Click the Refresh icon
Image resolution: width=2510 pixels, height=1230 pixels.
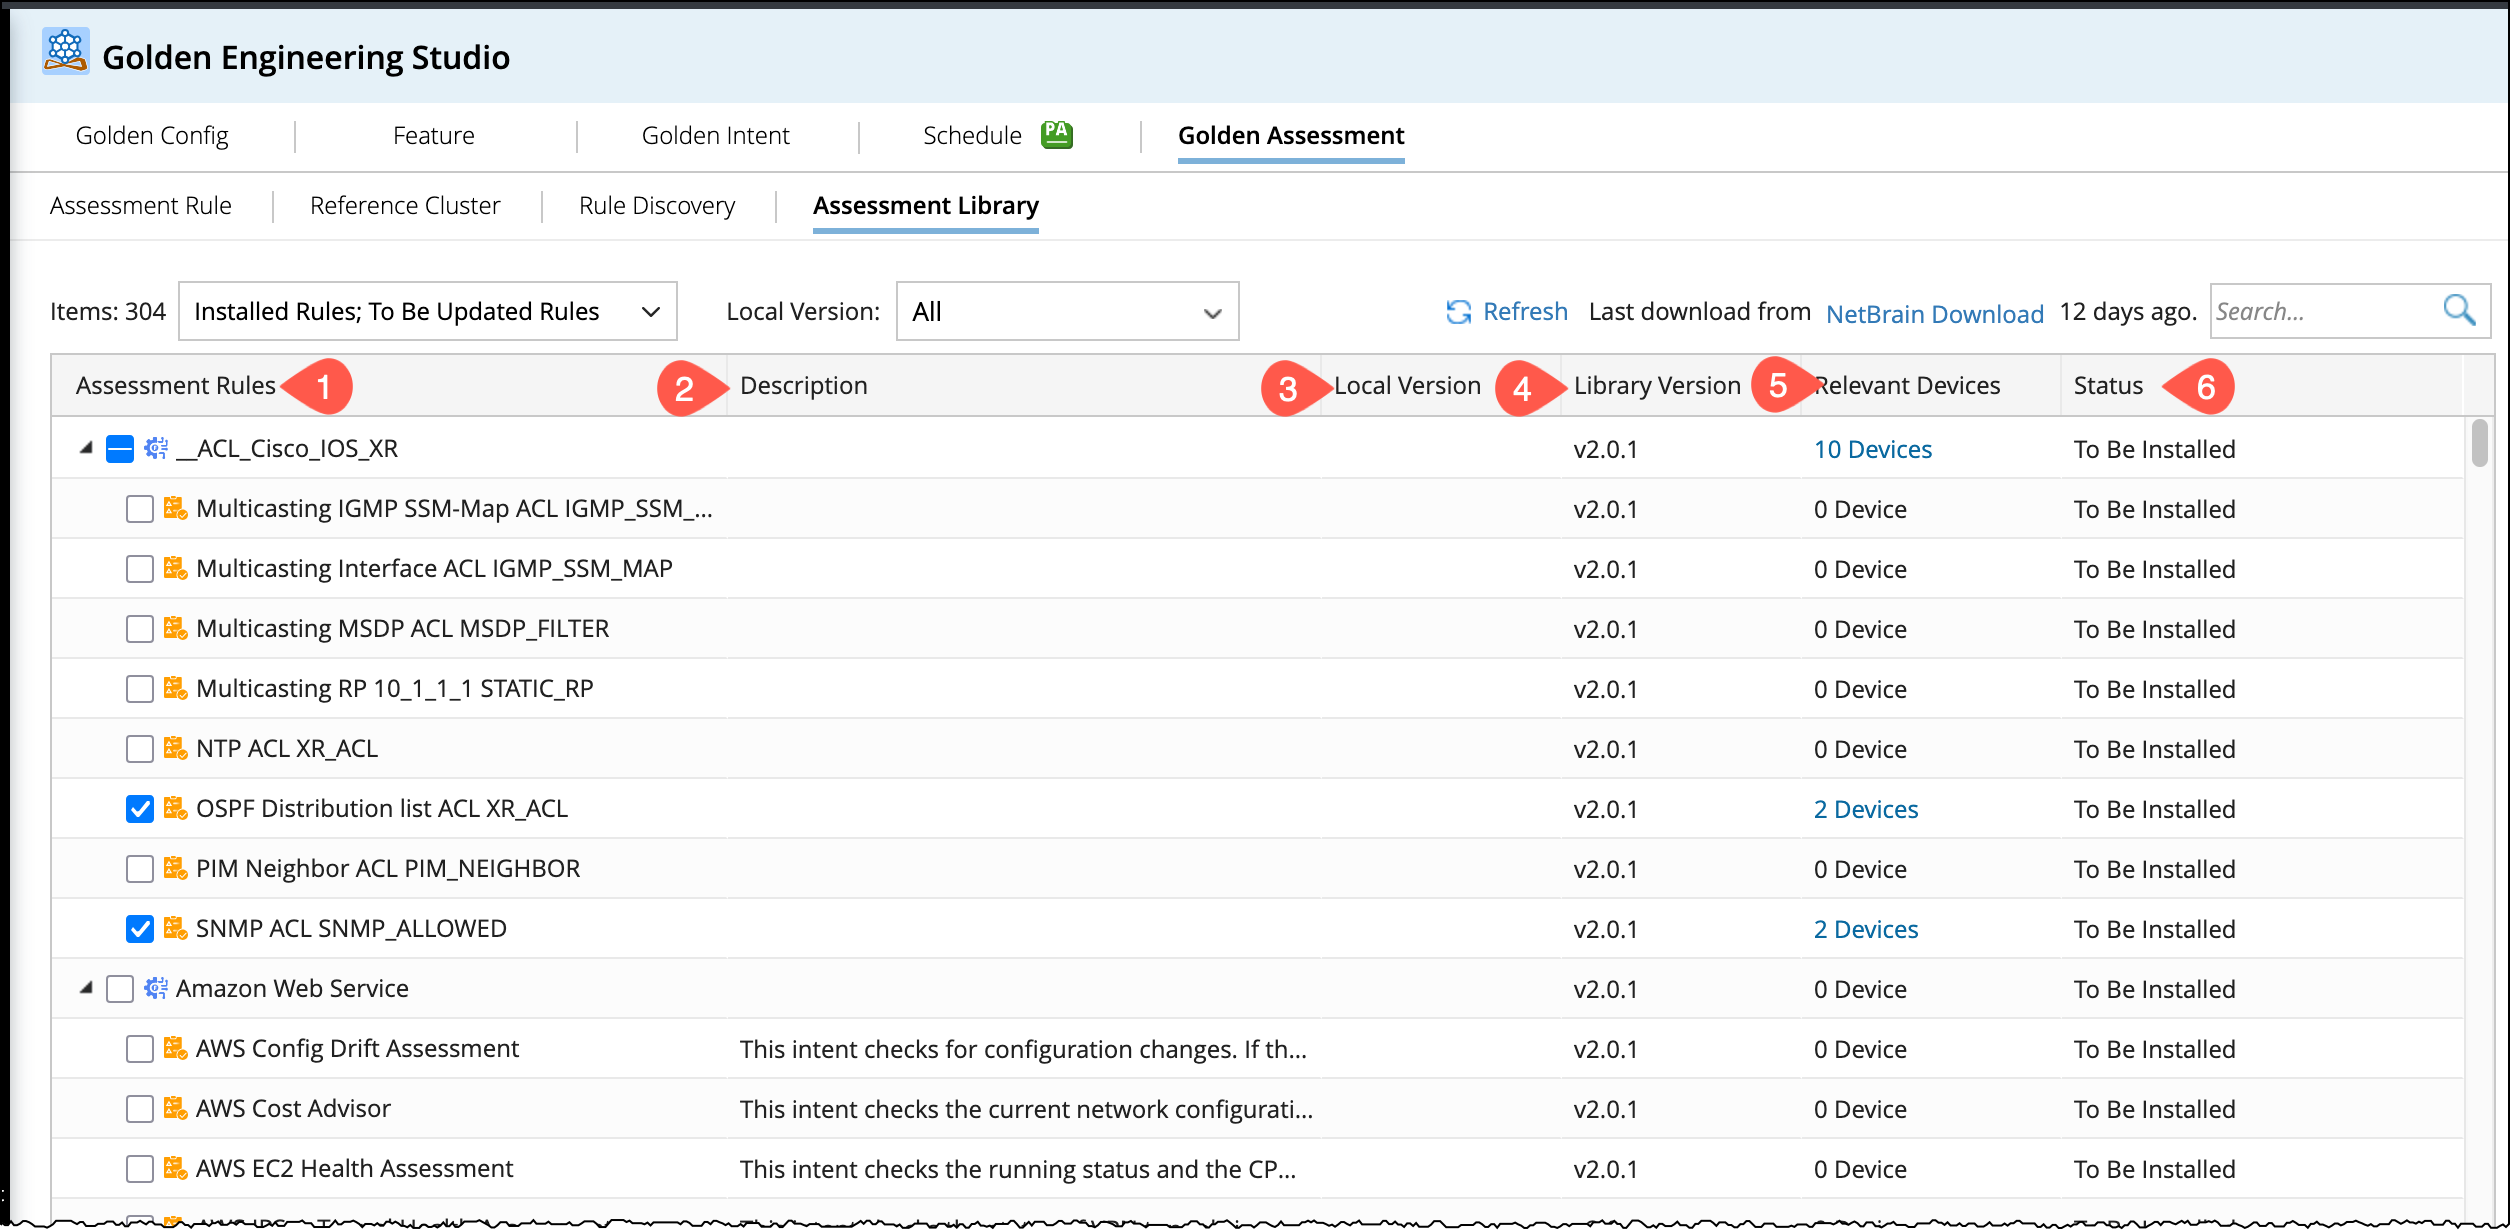(1458, 312)
